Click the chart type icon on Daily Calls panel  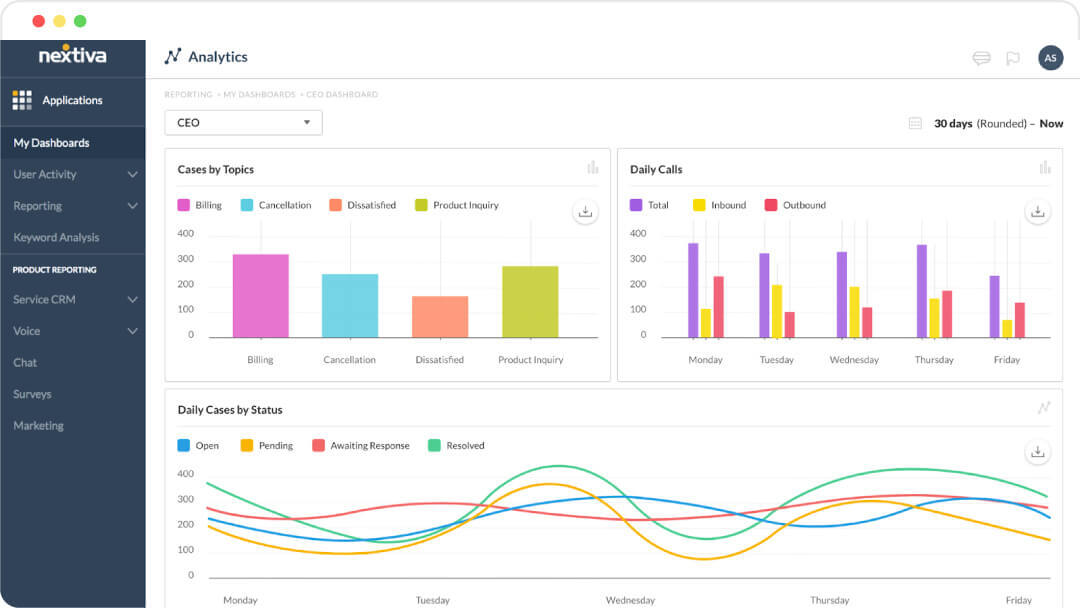tap(1044, 167)
